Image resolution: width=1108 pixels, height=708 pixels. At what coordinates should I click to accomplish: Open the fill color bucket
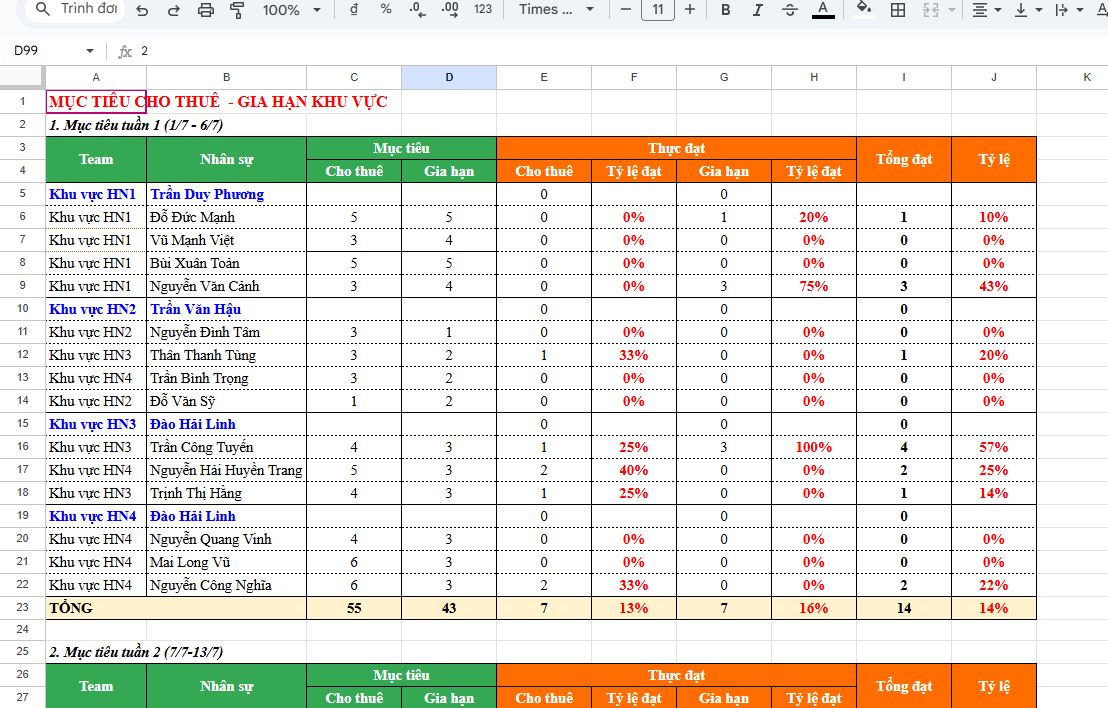coord(864,10)
